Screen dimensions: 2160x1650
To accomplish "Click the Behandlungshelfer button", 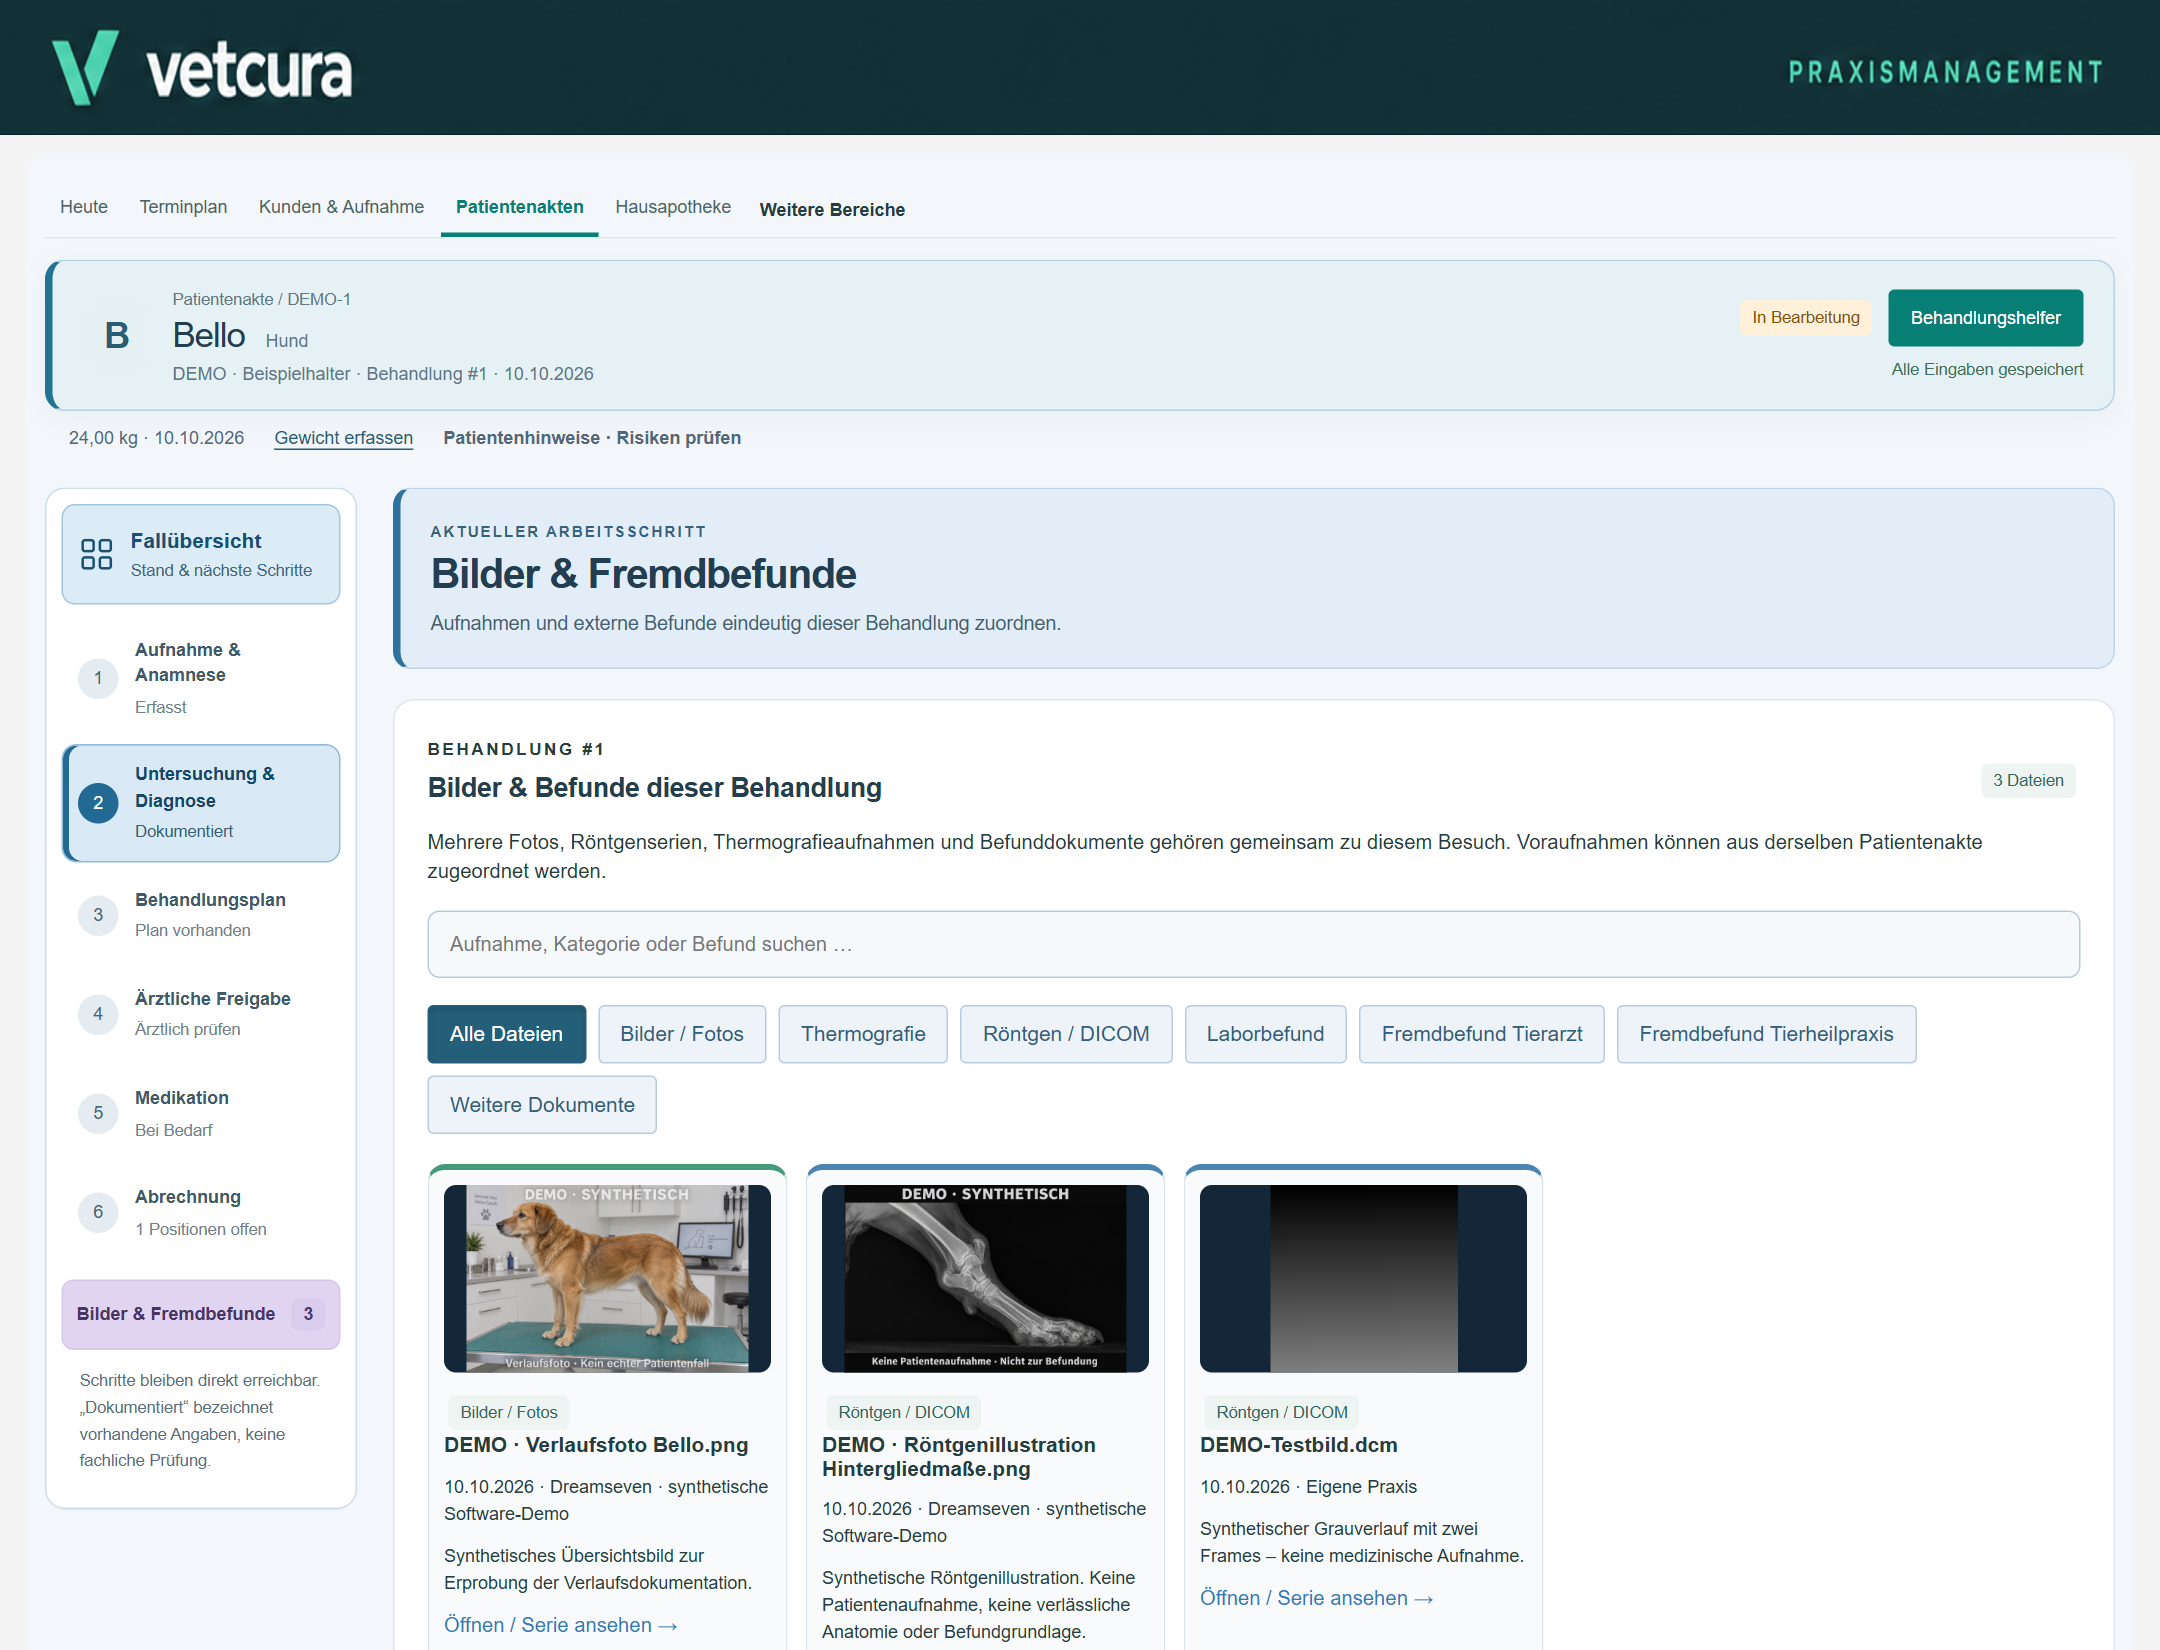I will [1985, 318].
